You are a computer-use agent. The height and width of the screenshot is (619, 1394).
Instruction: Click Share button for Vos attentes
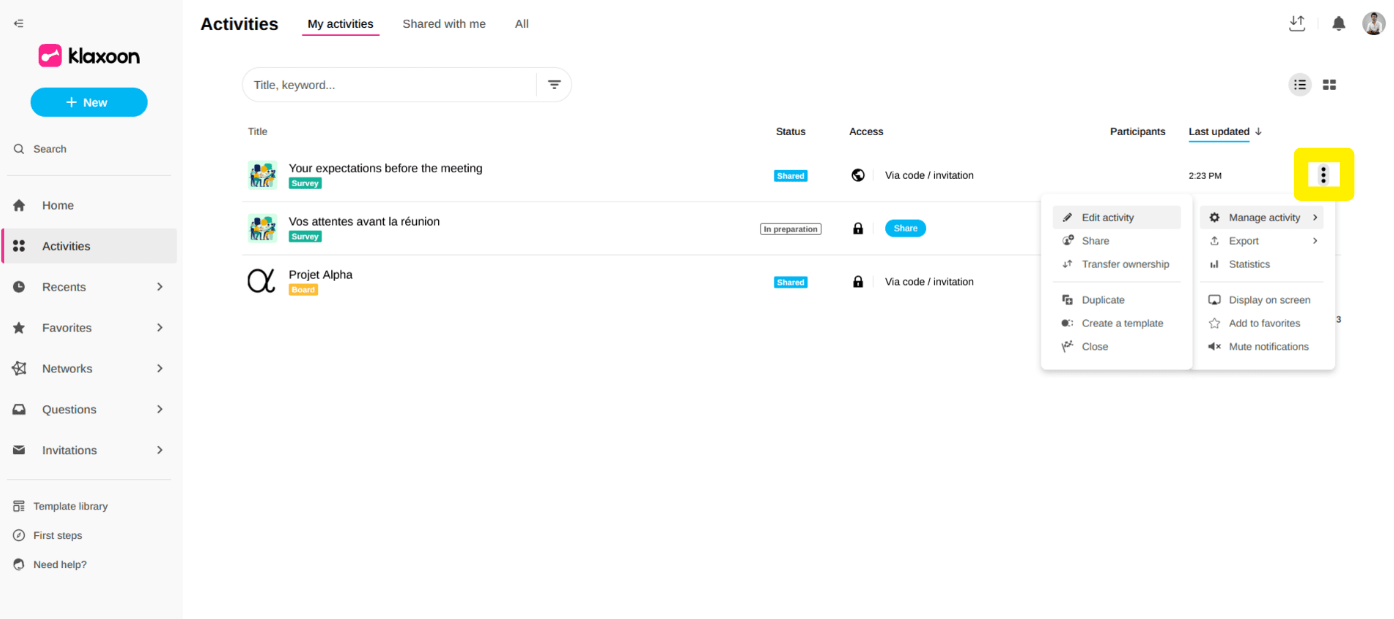click(905, 228)
